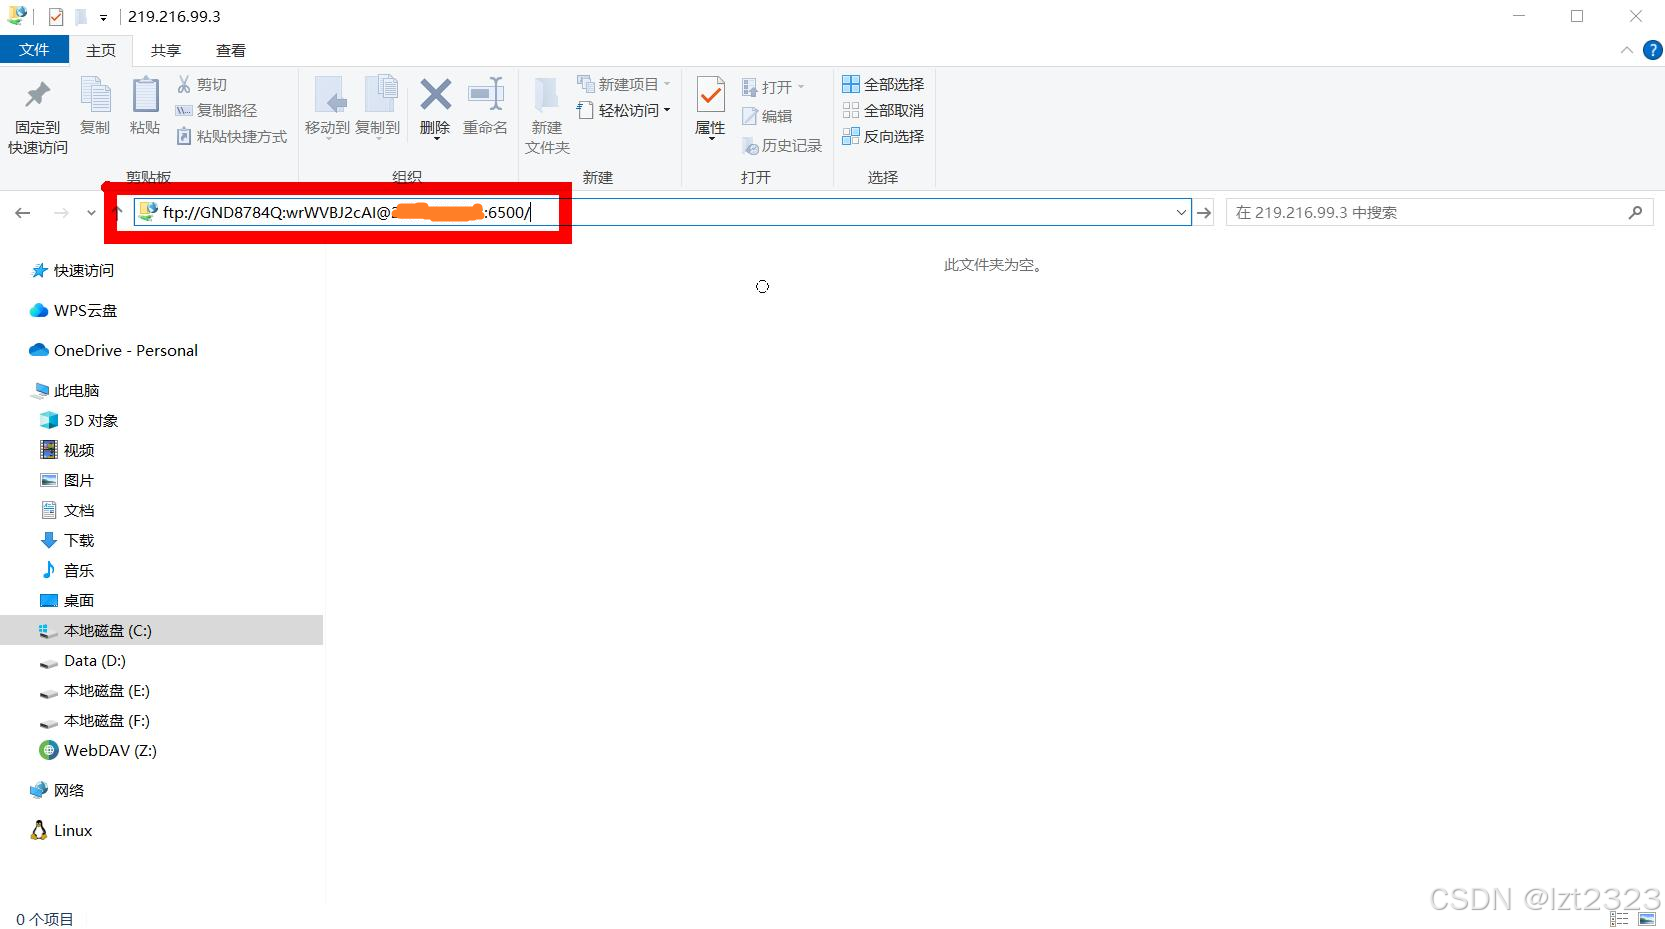Click Select None (全部取消)
Image resolution: width=1665 pixels, height=929 pixels.
[x=883, y=110]
